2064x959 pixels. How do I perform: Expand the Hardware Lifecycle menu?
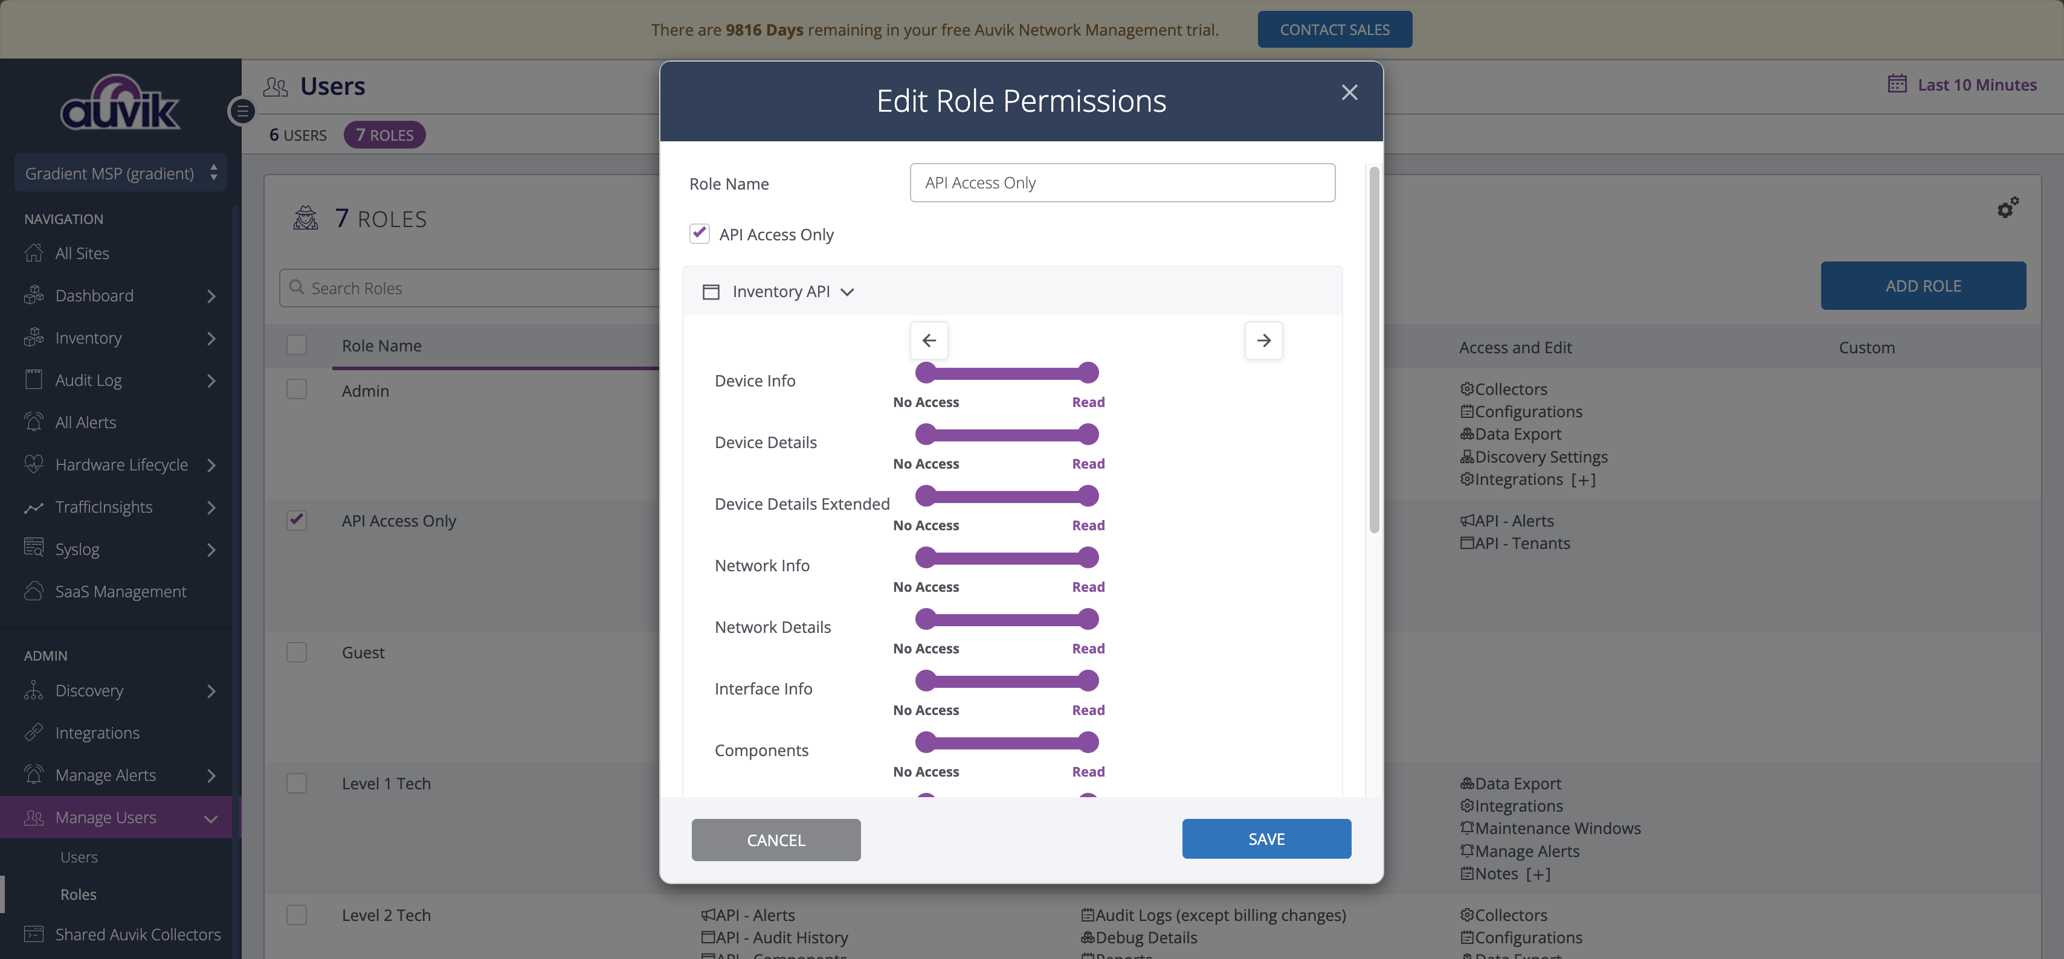tap(121, 464)
